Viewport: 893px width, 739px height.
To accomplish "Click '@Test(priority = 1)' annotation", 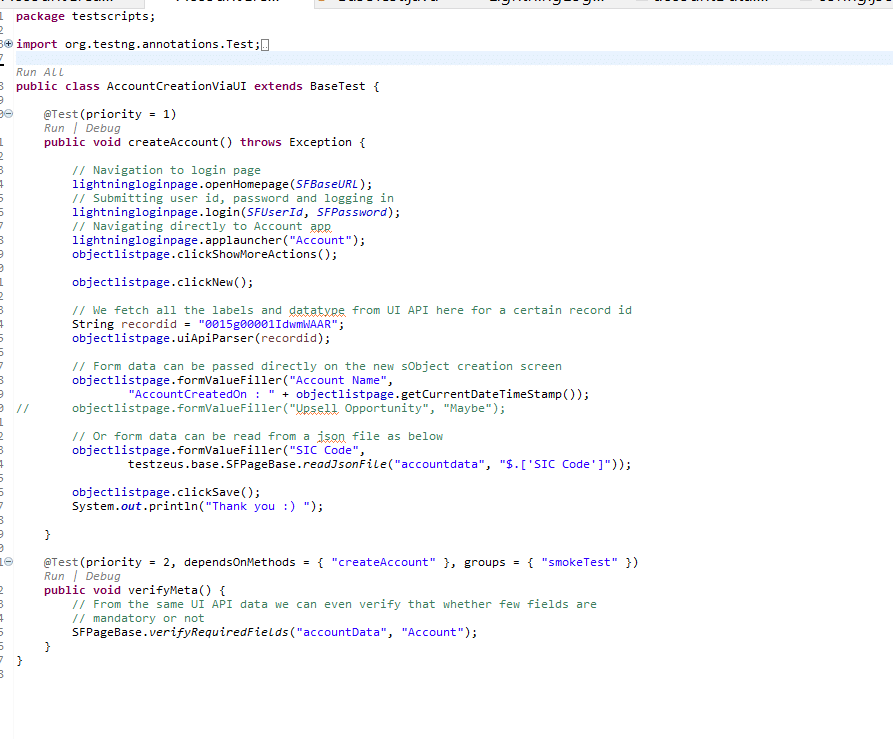I will [x=110, y=114].
